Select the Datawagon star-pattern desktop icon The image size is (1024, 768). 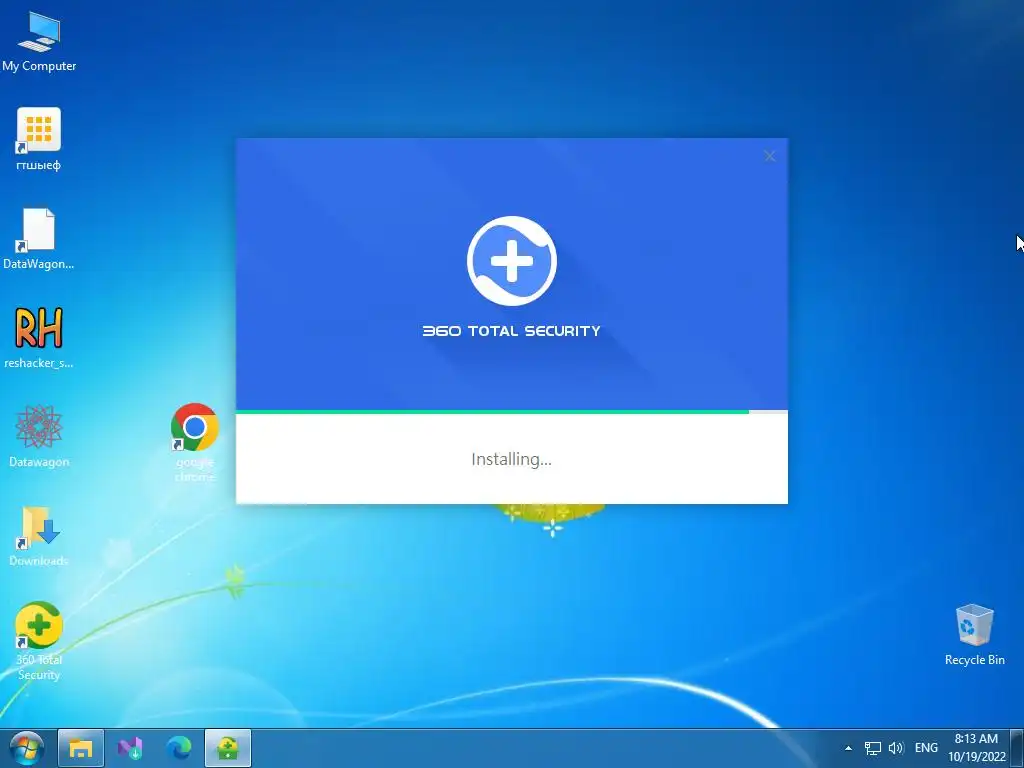click(39, 436)
